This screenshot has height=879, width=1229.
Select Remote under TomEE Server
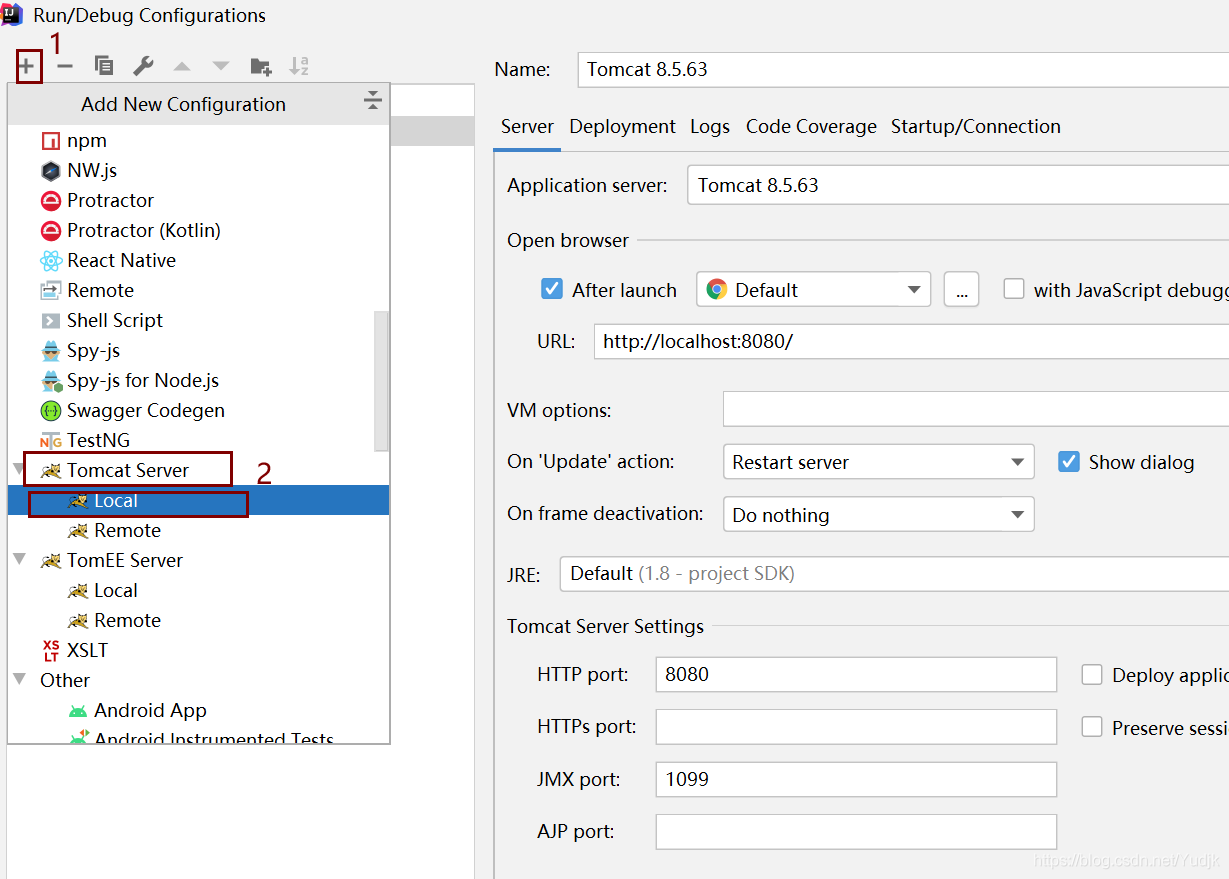pyautogui.click(x=199, y=621)
